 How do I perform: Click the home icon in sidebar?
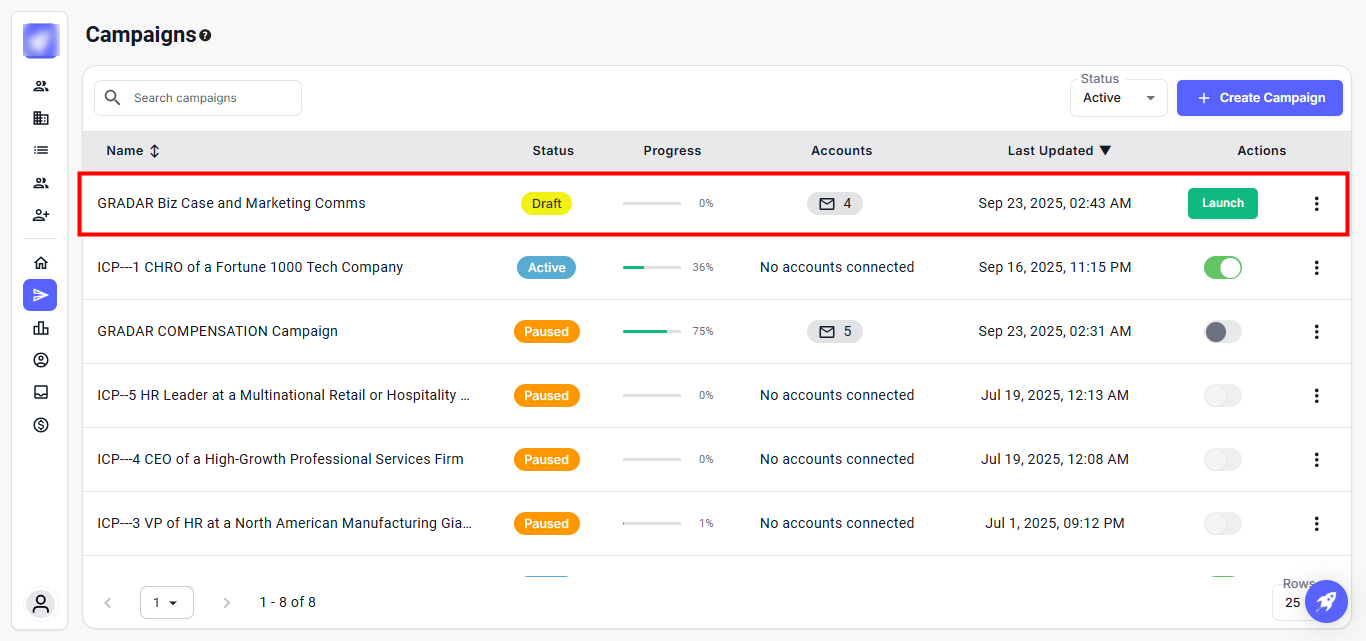[40, 263]
